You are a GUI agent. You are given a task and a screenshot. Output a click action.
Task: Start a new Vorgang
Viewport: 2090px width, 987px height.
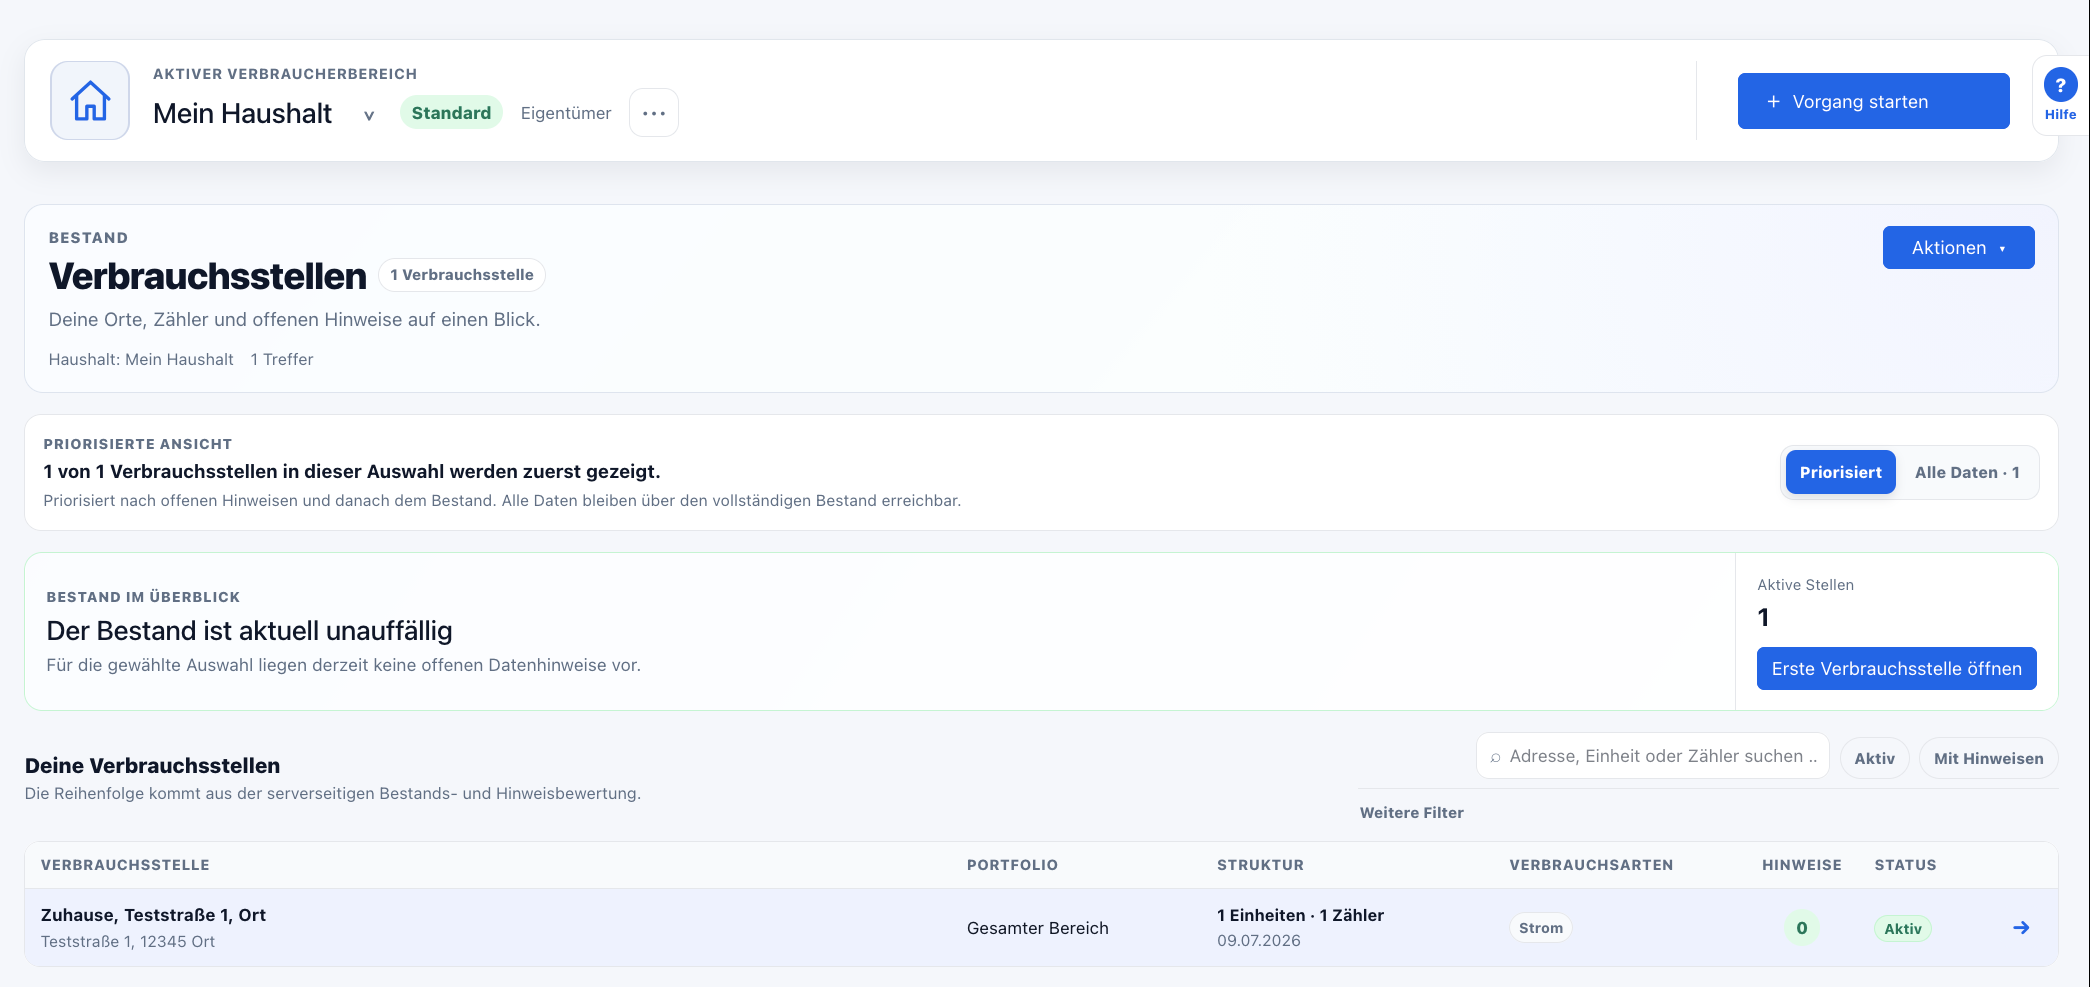1873,101
